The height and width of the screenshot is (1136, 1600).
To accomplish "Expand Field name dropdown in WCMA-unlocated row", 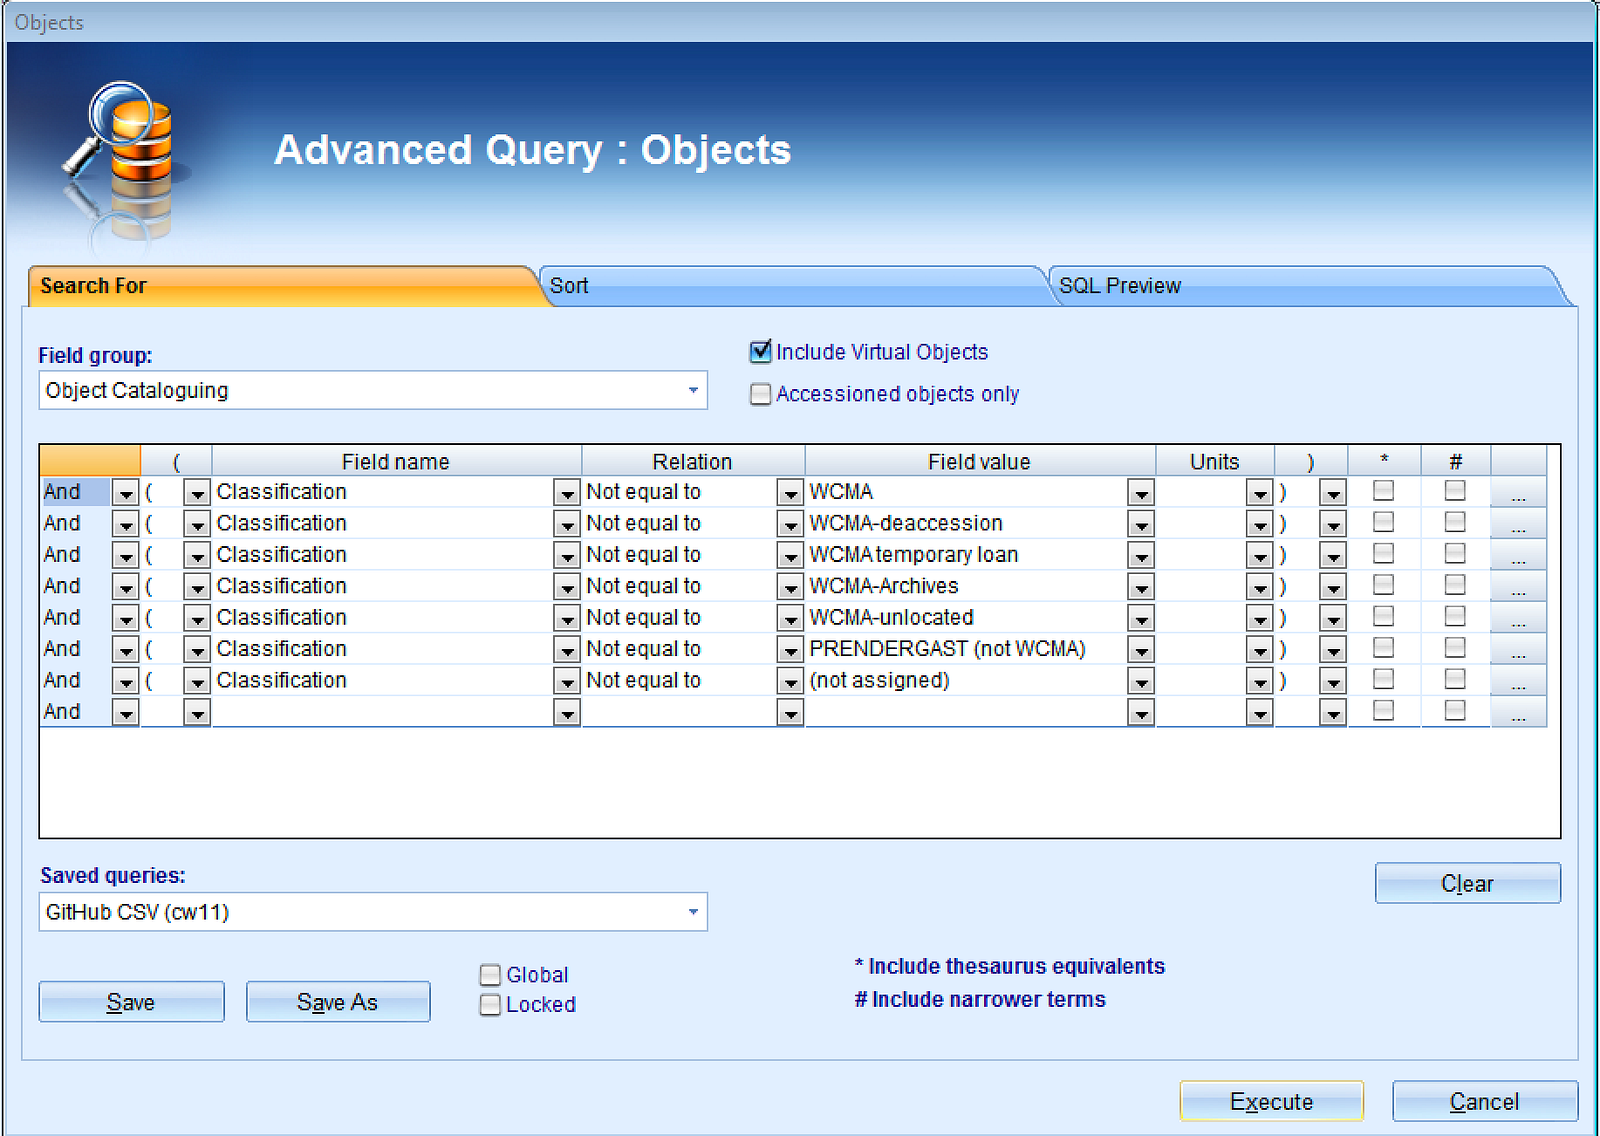I will coord(567,618).
